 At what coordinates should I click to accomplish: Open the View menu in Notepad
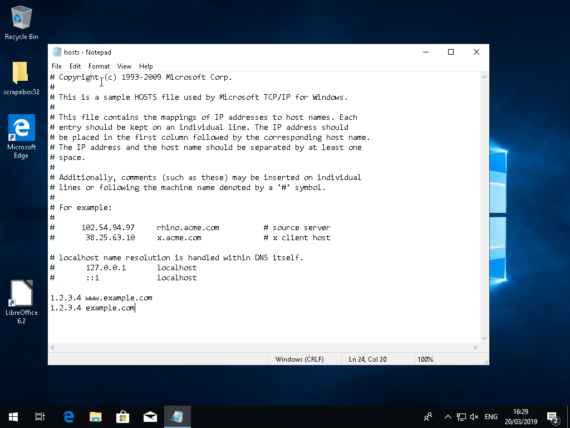tap(124, 66)
